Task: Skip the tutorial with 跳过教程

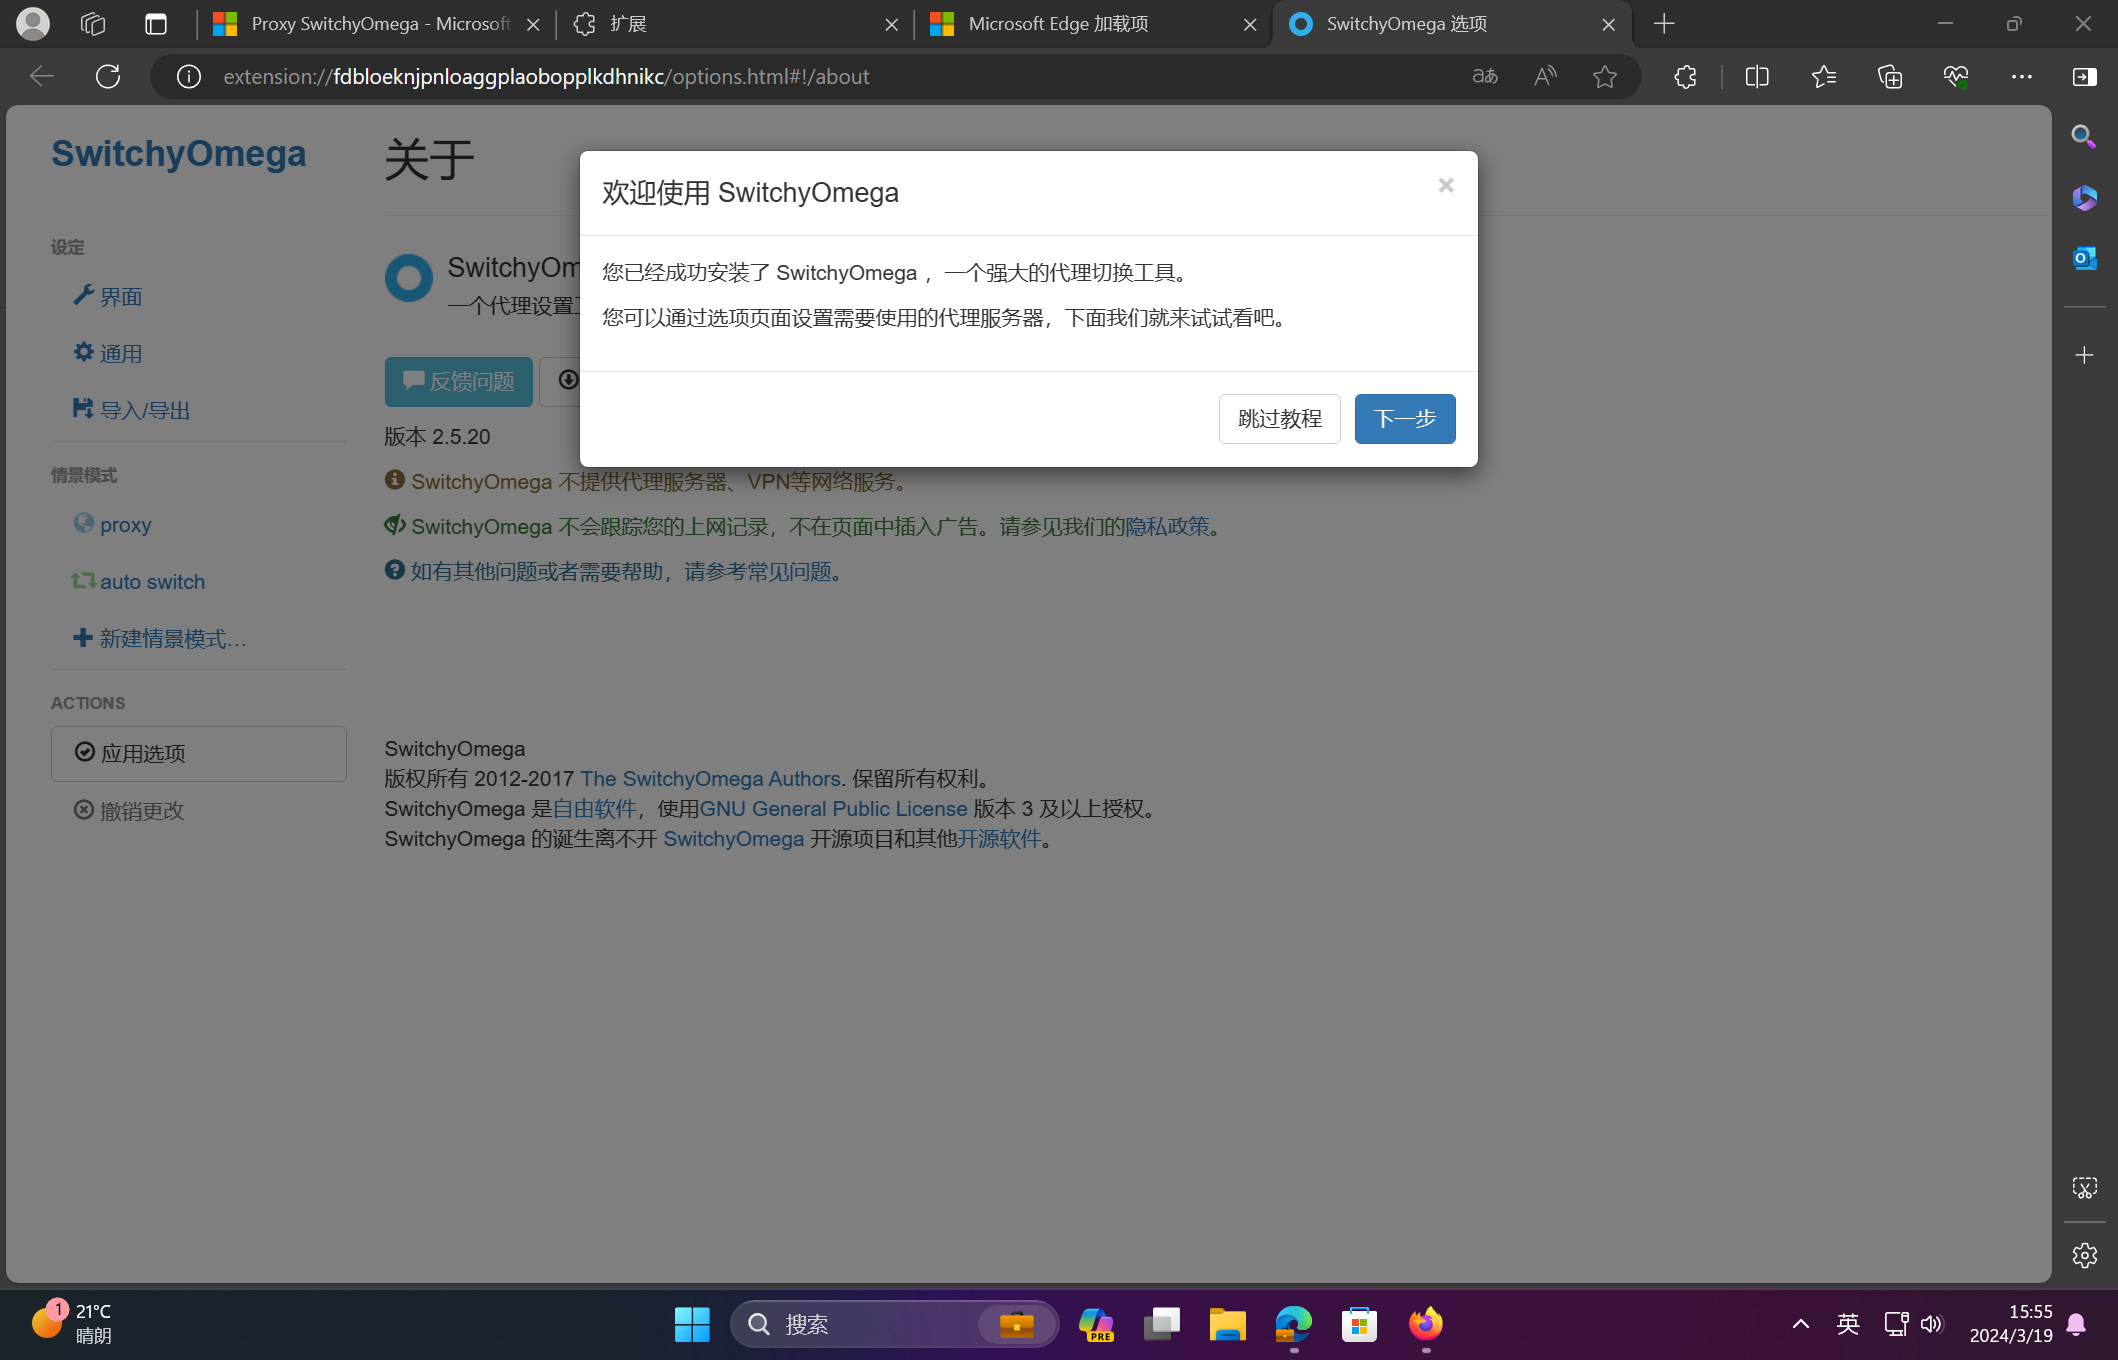Action: 1279,419
